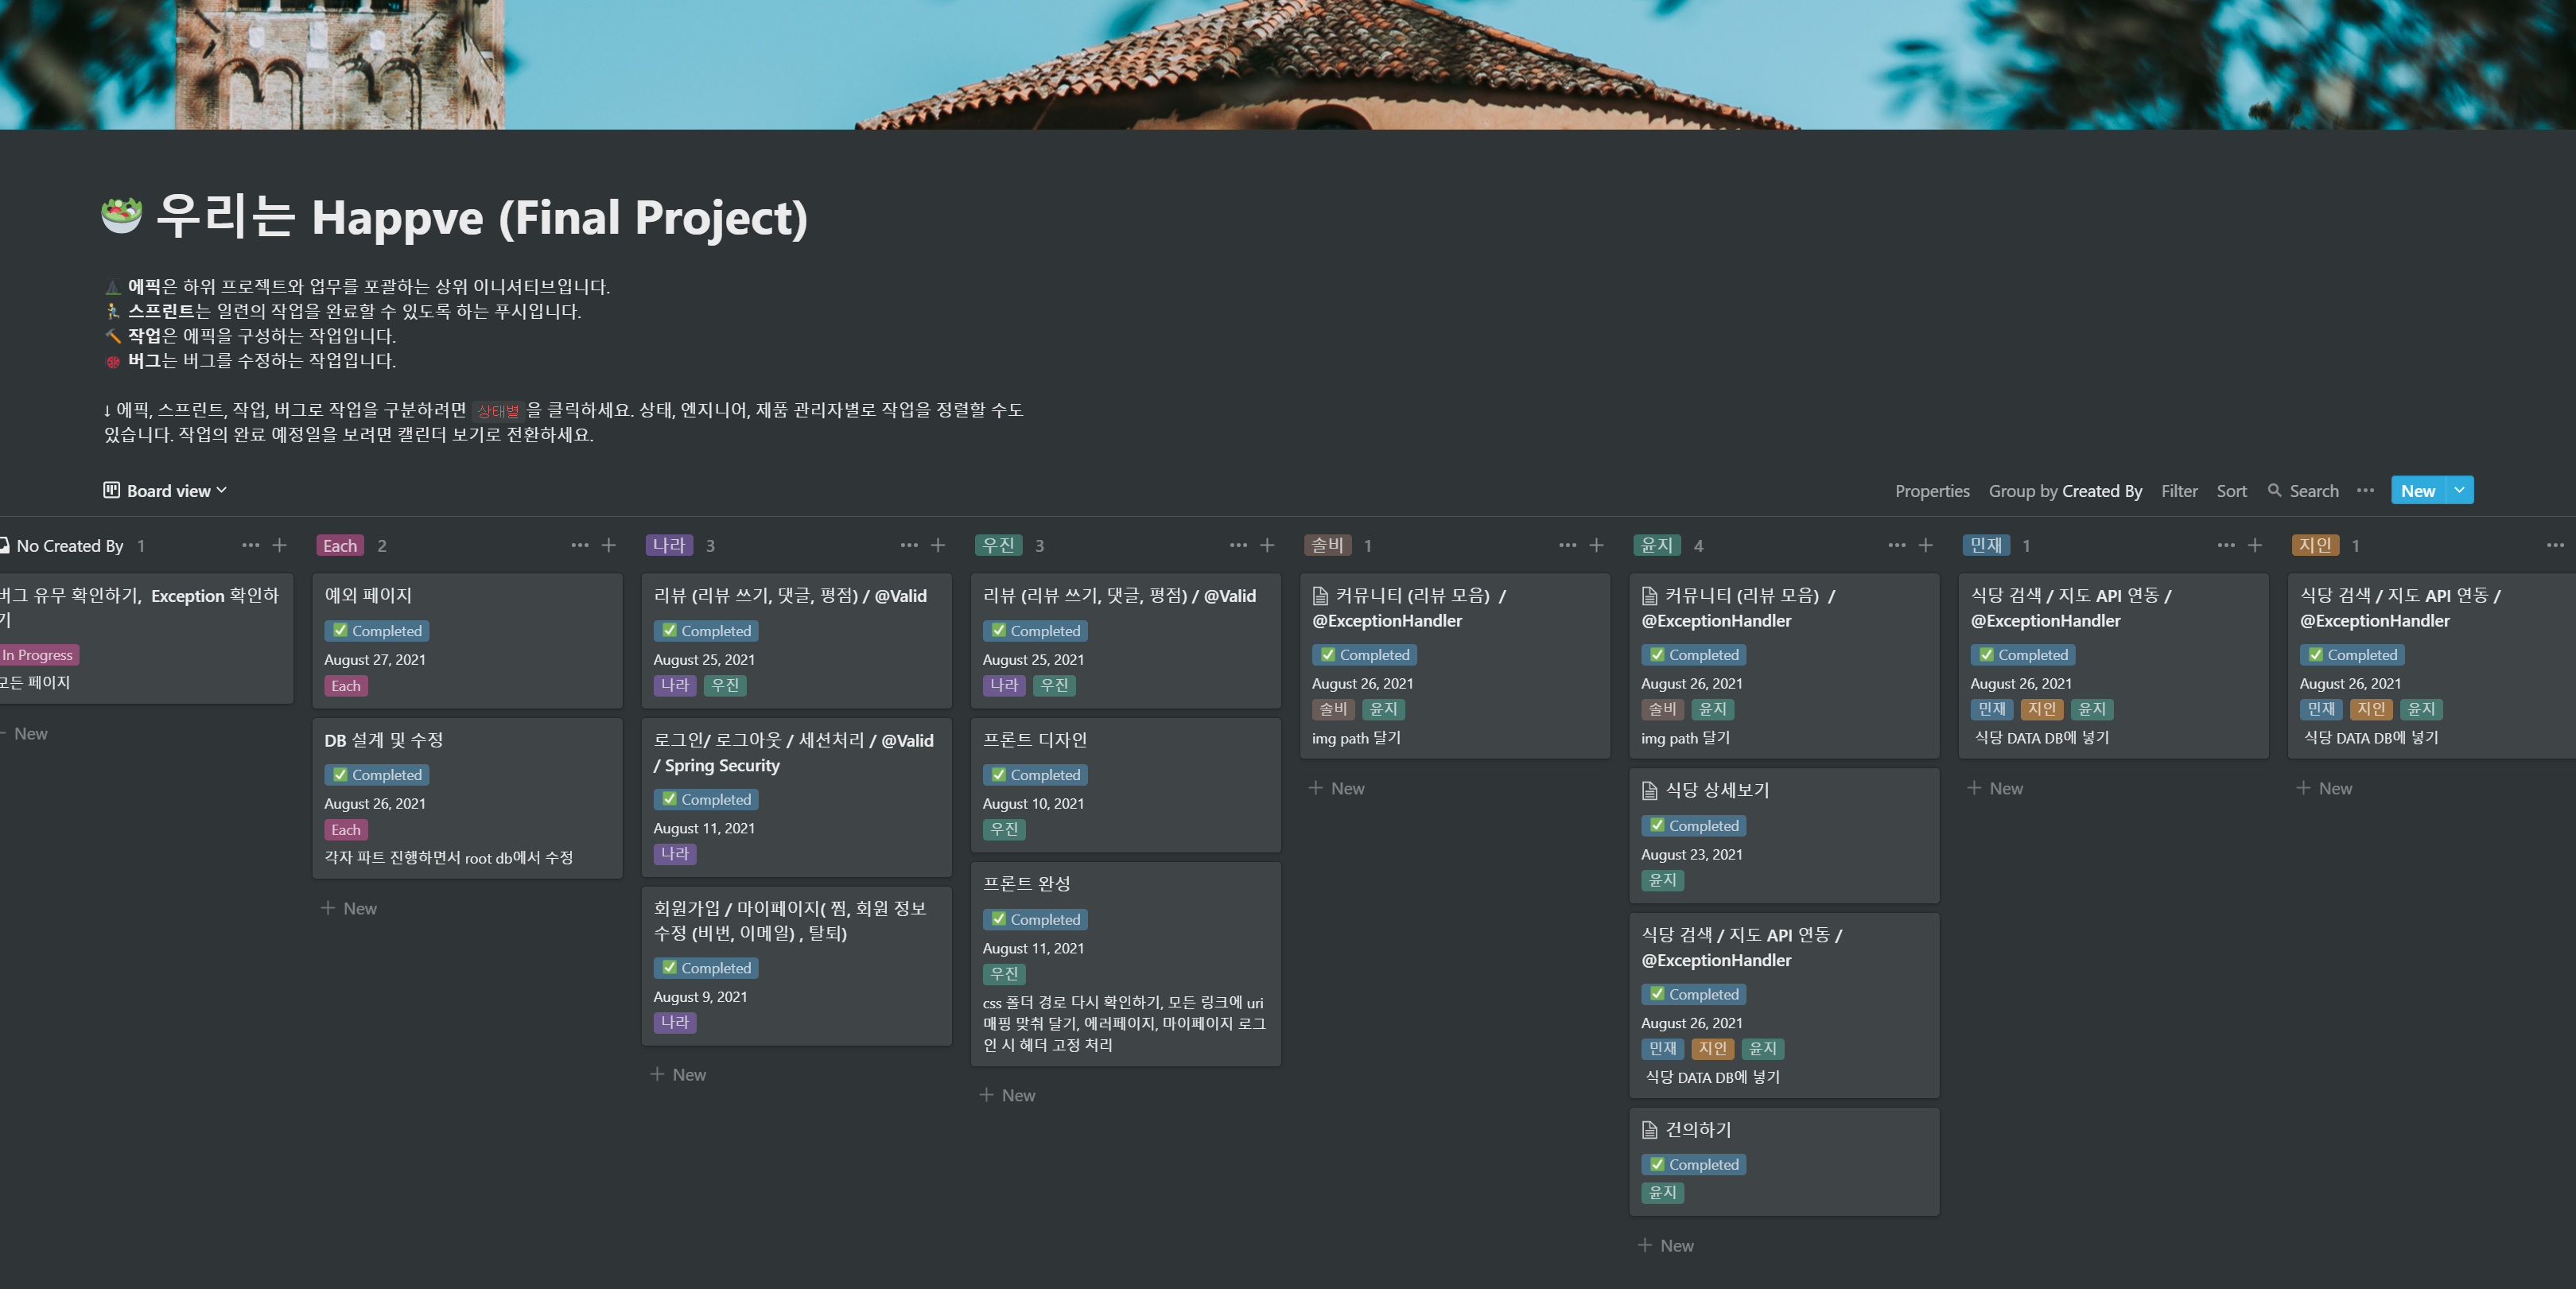Add card to 나라 column with plus

[x=937, y=545]
